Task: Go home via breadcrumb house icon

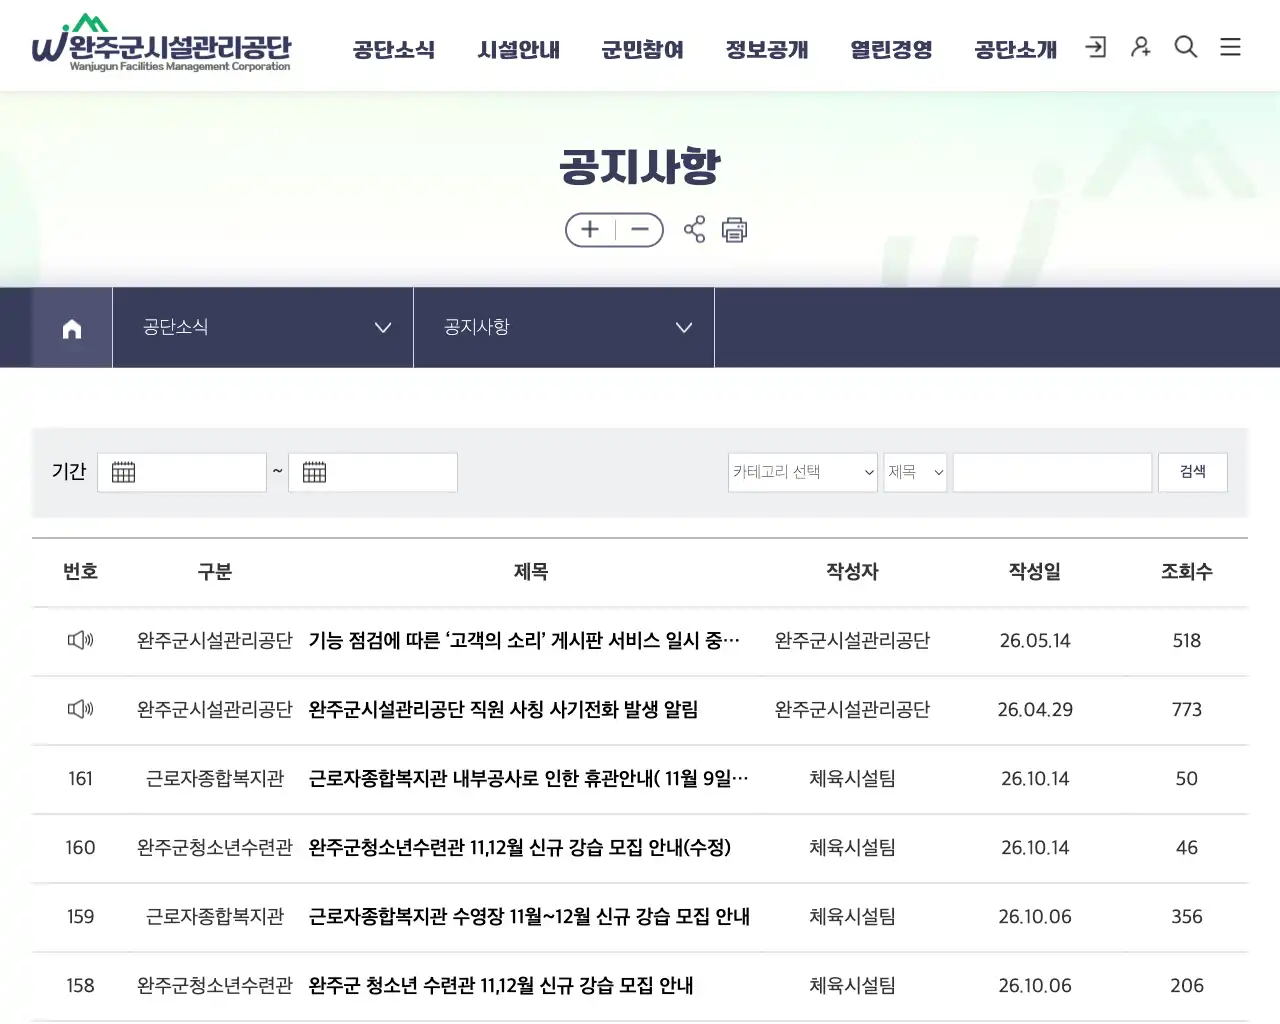Action: [x=72, y=328]
